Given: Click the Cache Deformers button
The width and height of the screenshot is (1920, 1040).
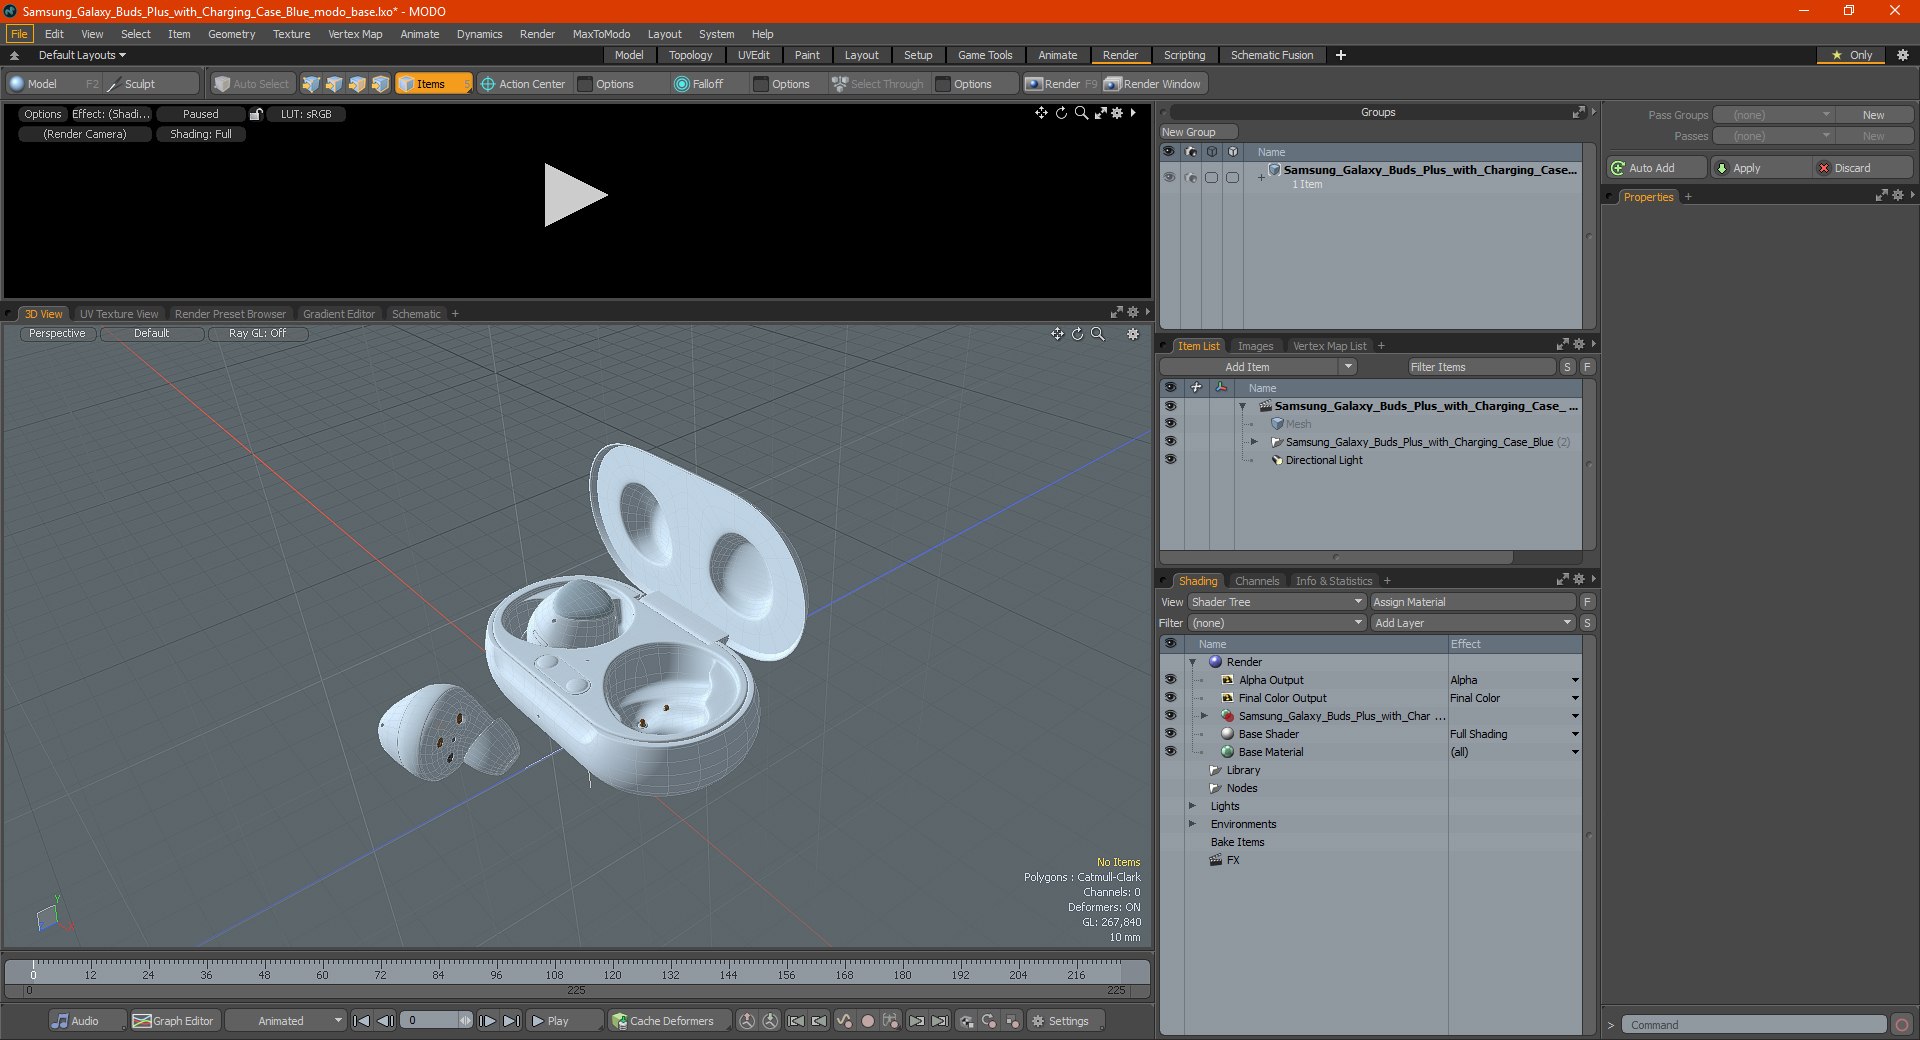Looking at the screenshot, I should click(668, 1021).
